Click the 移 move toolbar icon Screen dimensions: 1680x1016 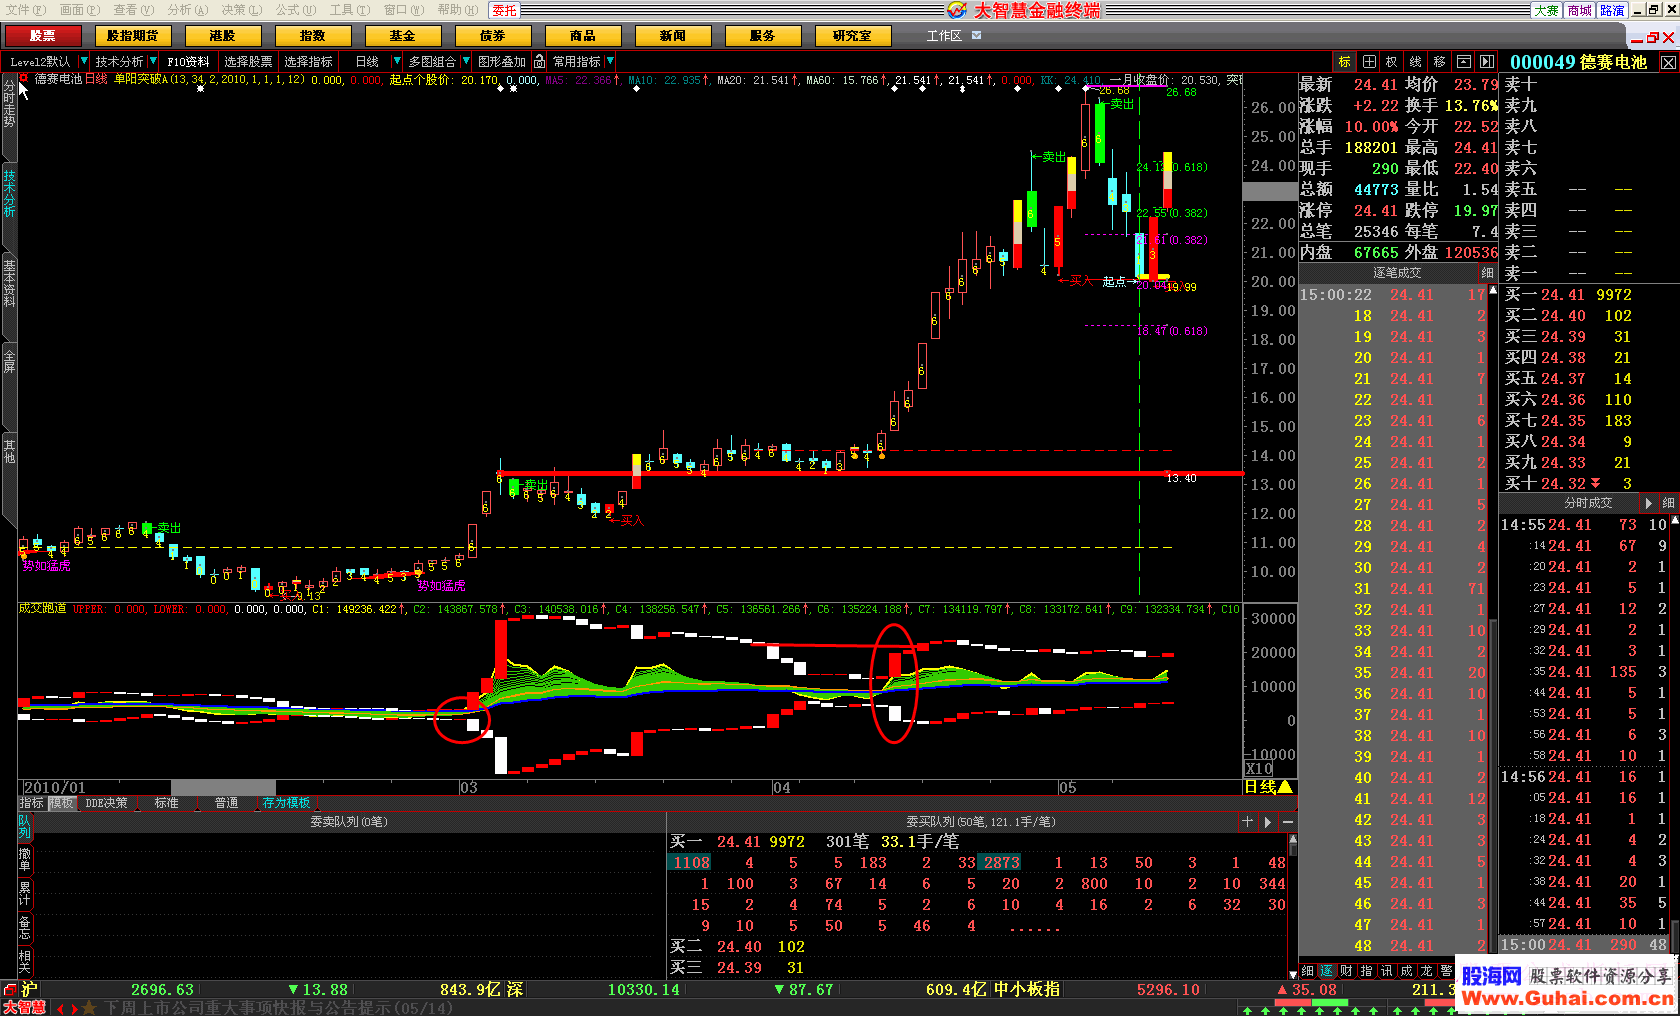tap(1440, 62)
